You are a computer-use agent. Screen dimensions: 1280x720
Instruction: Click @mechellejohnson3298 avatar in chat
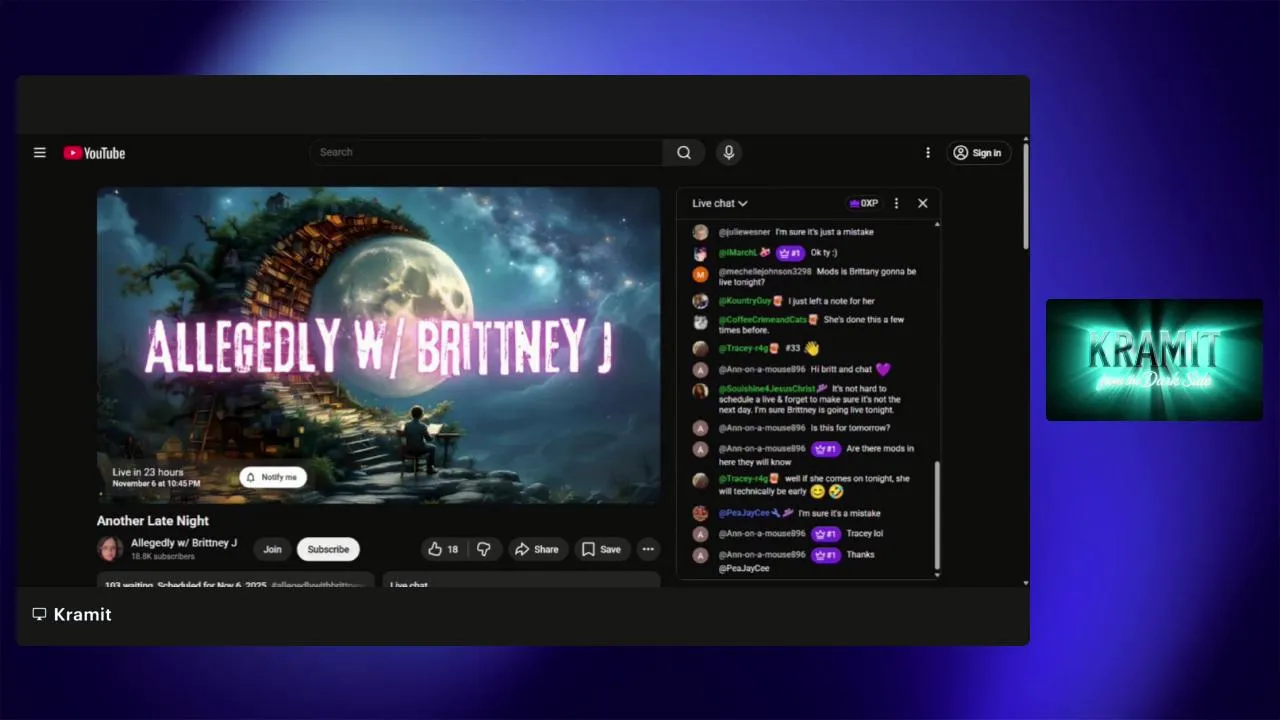pos(700,275)
